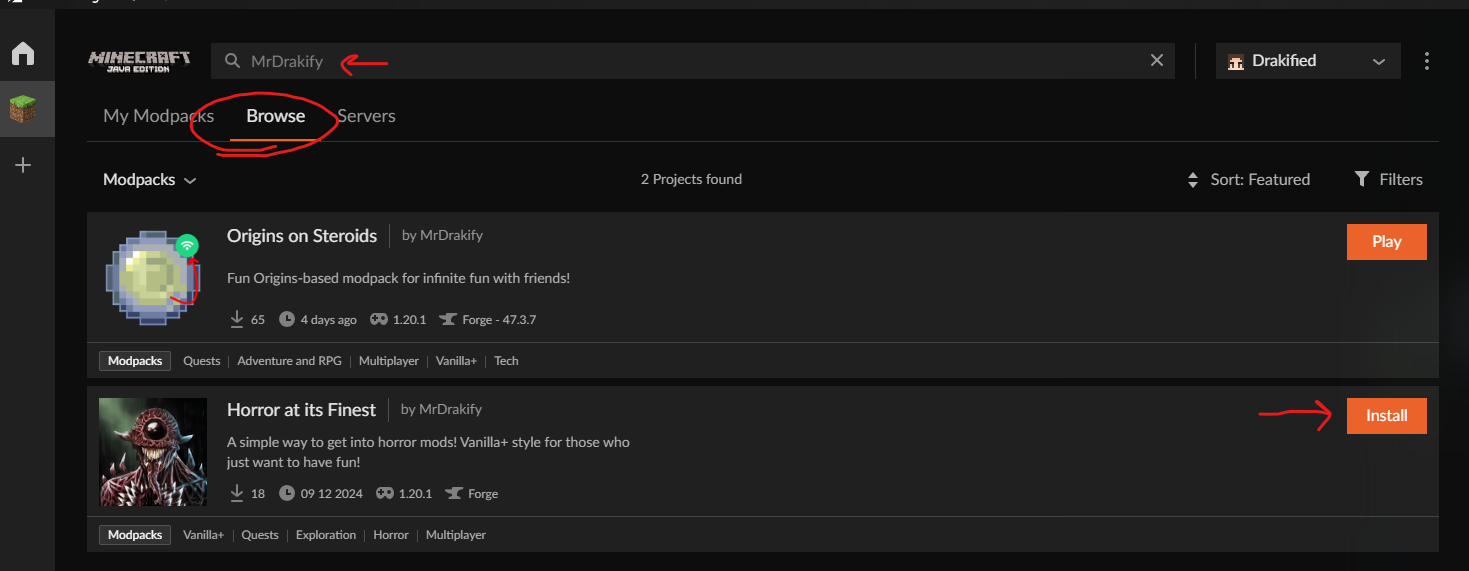This screenshot has height=571, width=1469.
Task: Go to the Servers tab
Action: pyautogui.click(x=367, y=116)
